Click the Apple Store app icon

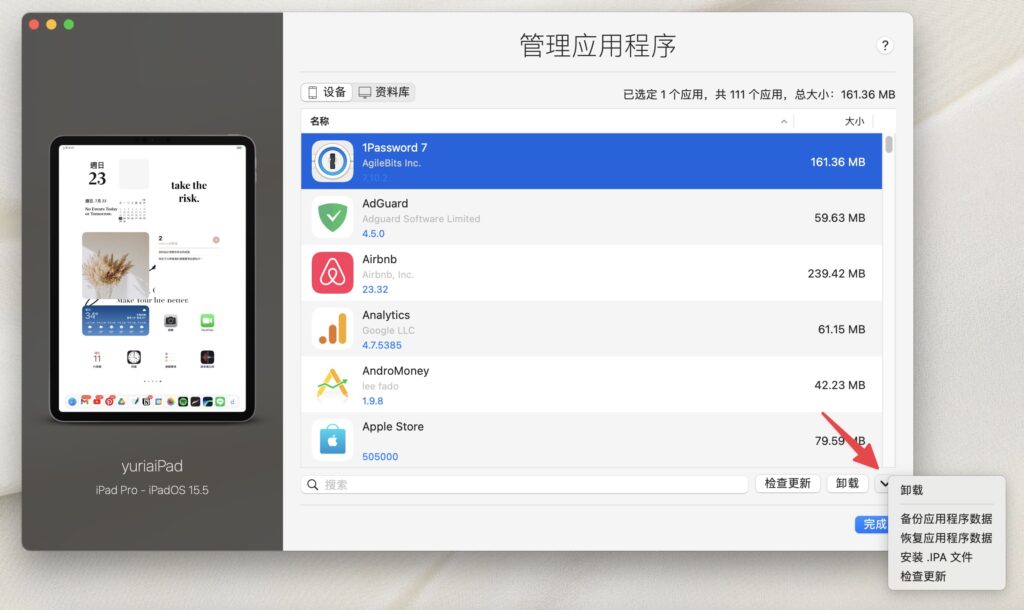tap(332, 440)
